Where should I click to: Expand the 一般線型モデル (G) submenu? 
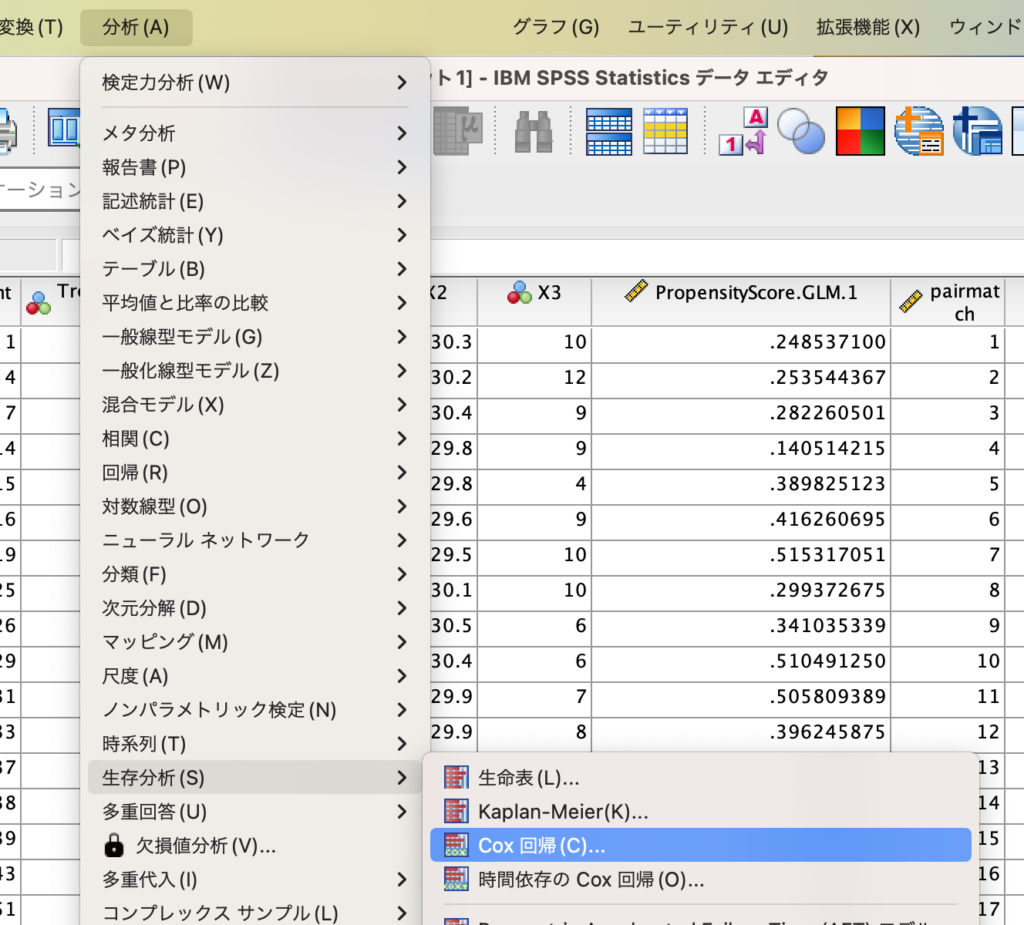(255, 337)
